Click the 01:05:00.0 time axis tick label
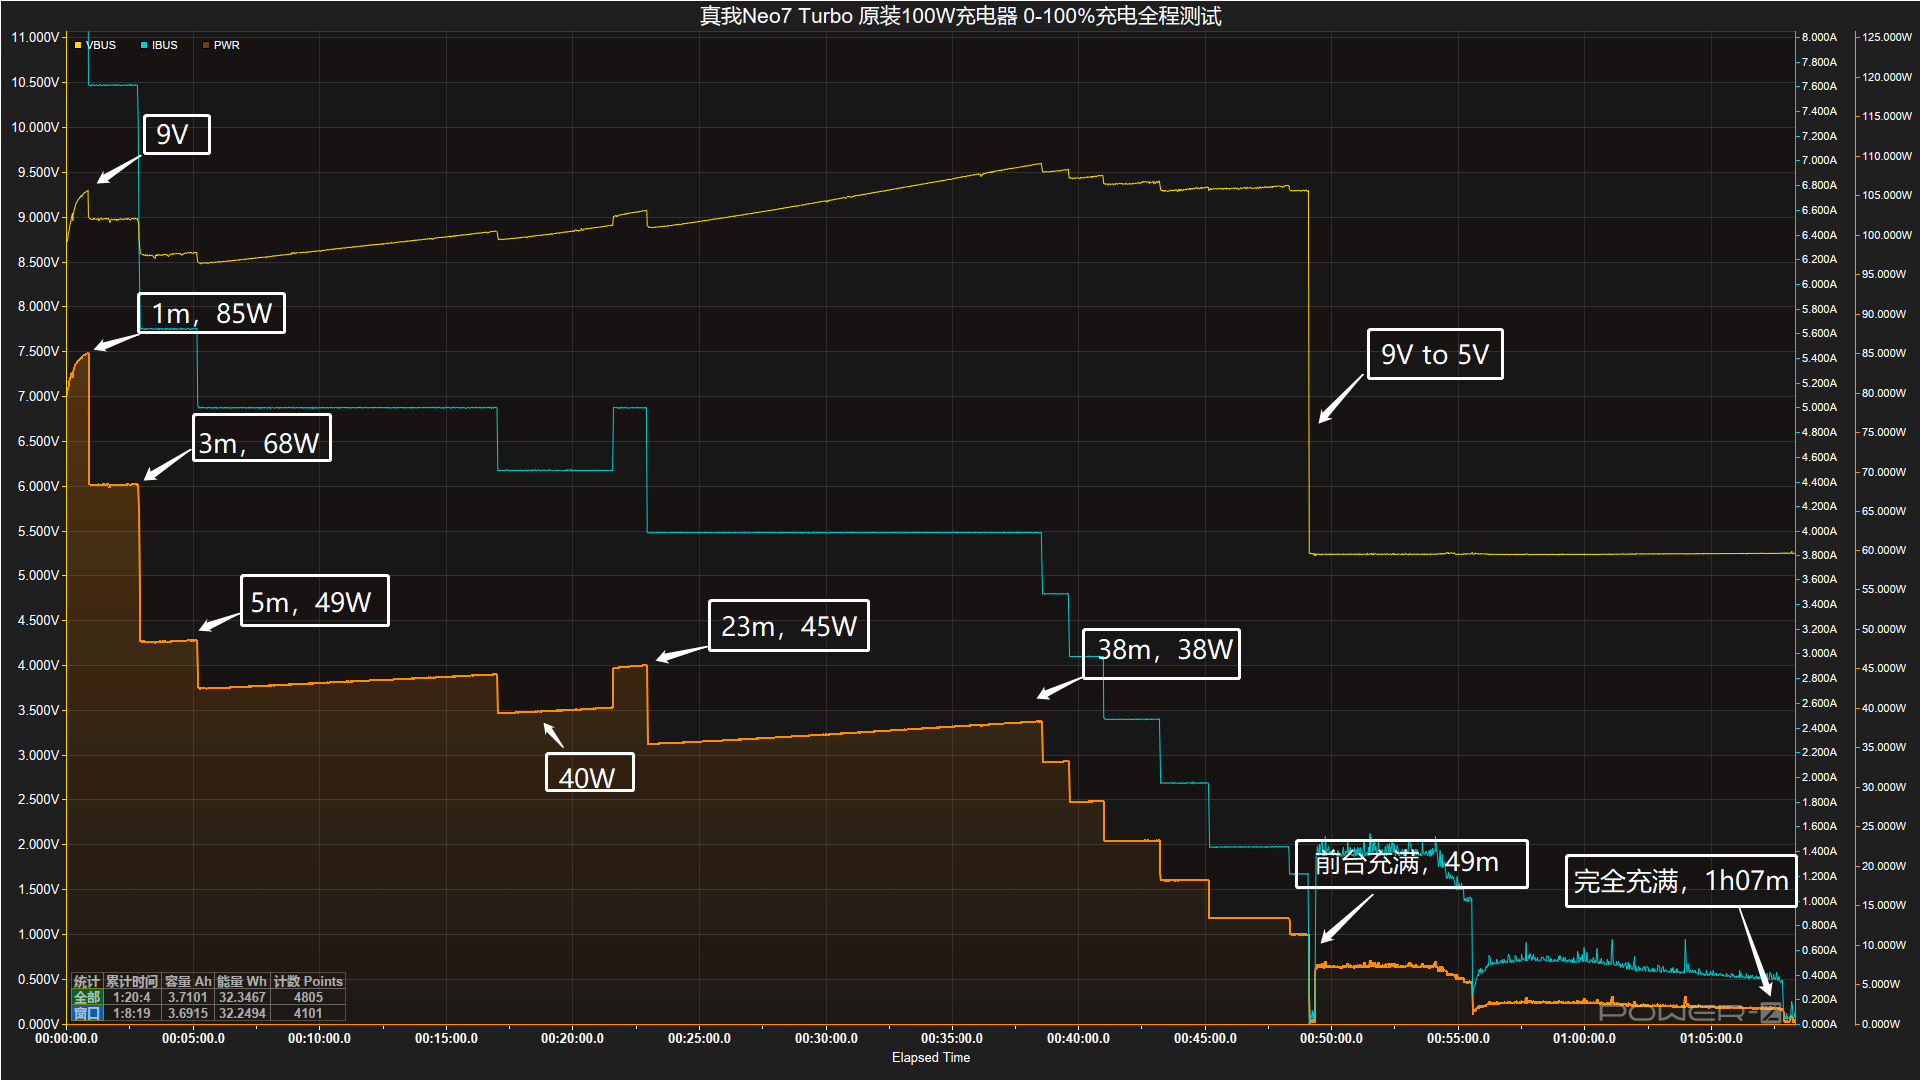 (1711, 1039)
